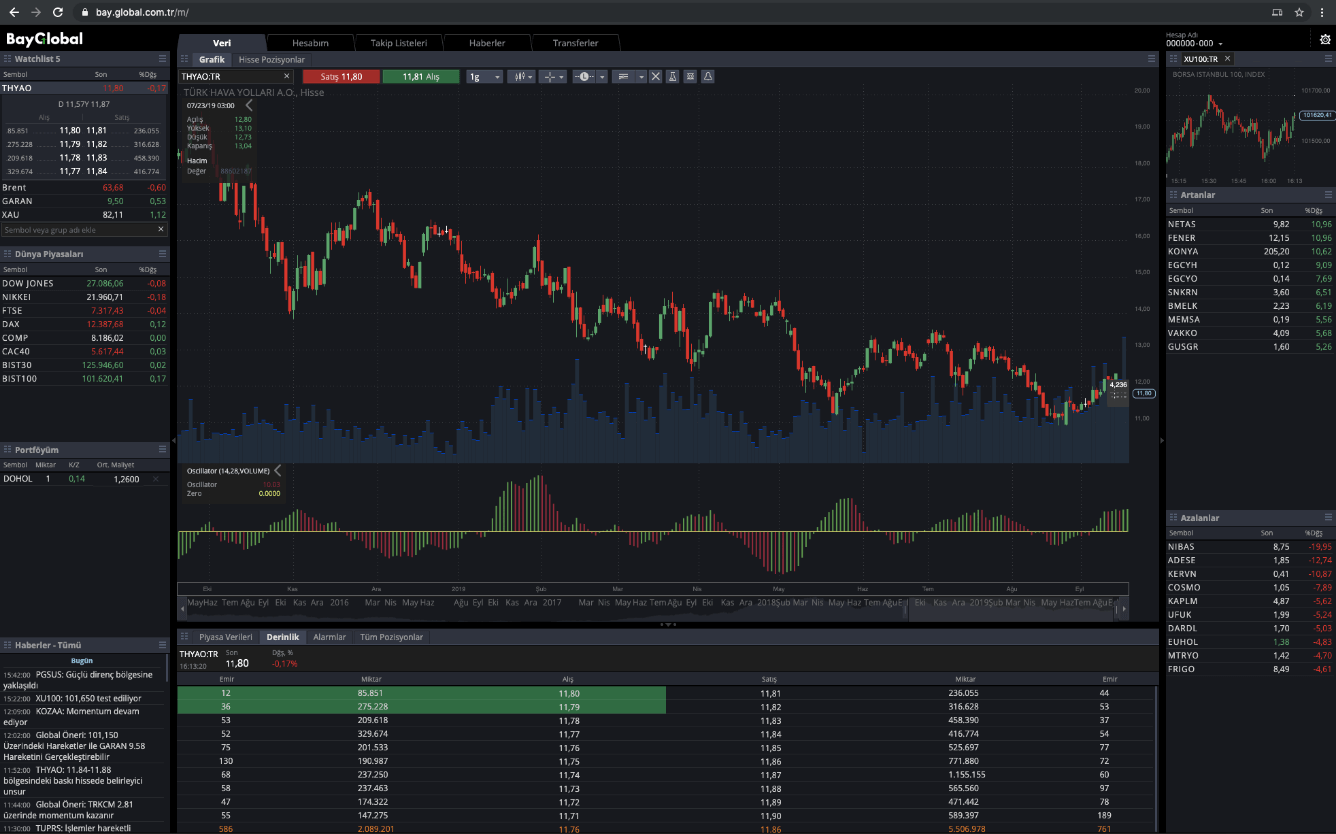Select the Brent row in Watchlist 5

point(84,188)
